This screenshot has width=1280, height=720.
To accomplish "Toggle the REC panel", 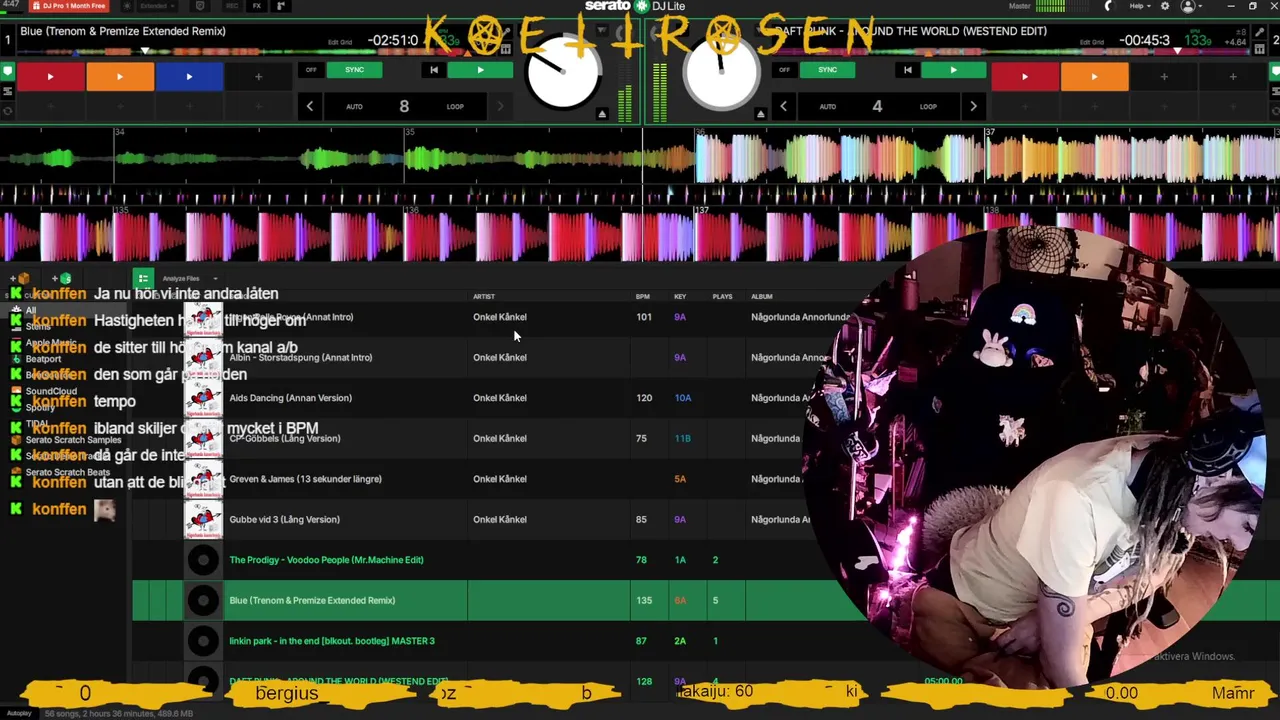I will point(232,6).
